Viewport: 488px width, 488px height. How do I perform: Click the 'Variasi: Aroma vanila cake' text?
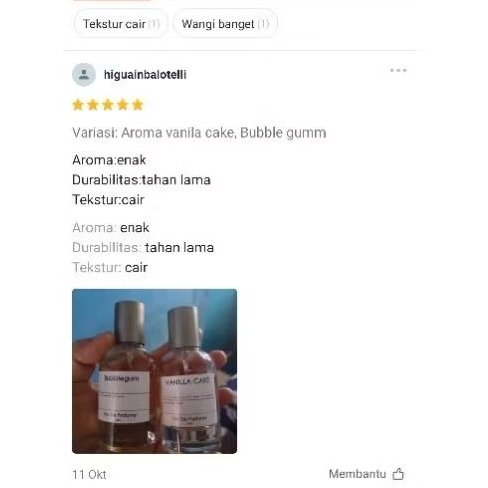point(154,133)
